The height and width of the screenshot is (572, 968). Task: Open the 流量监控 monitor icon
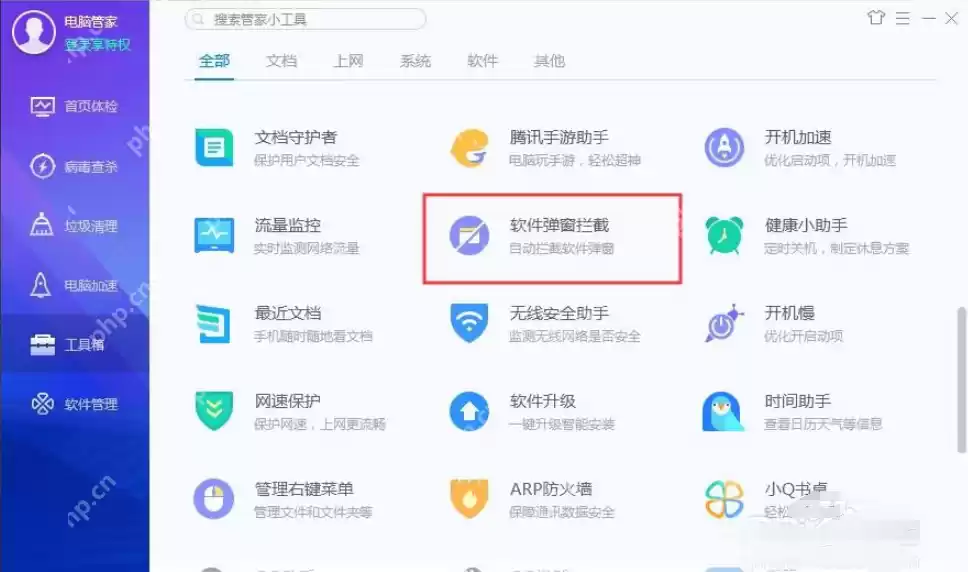pos(214,236)
